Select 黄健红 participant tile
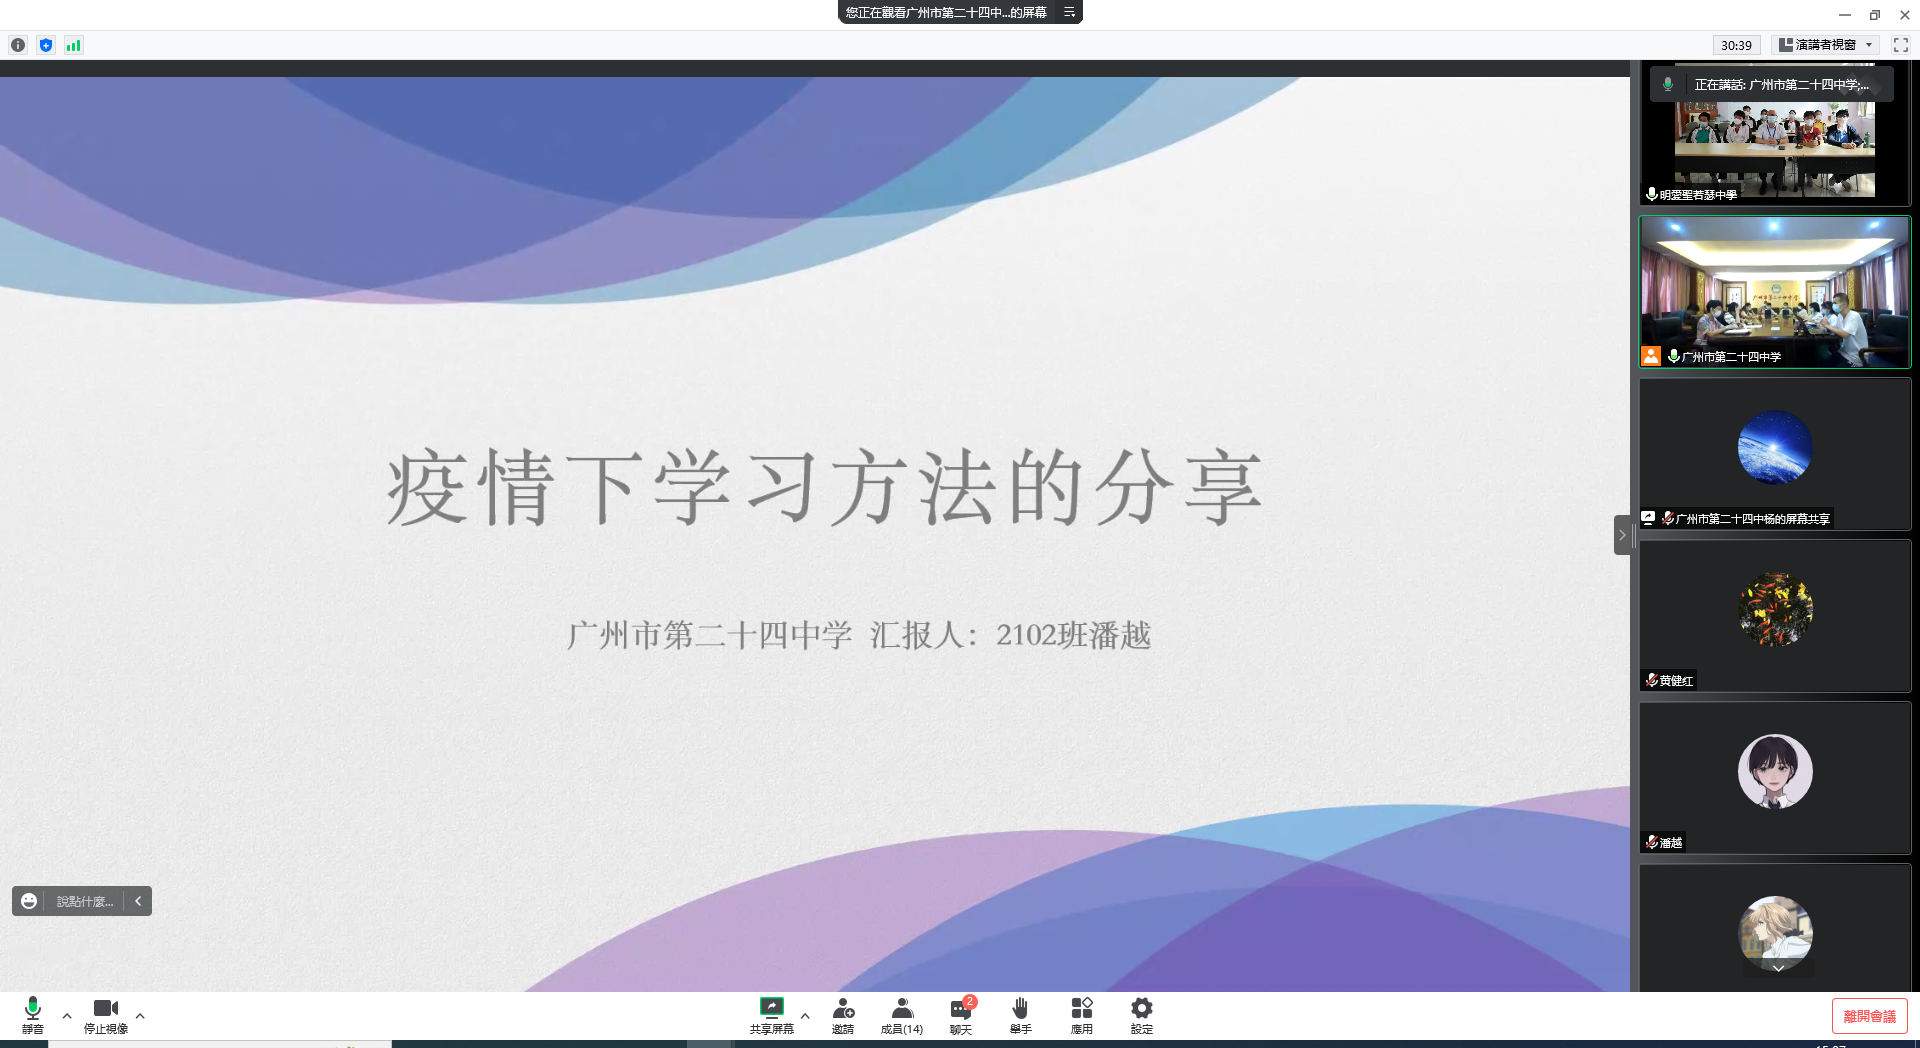 click(x=1775, y=616)
